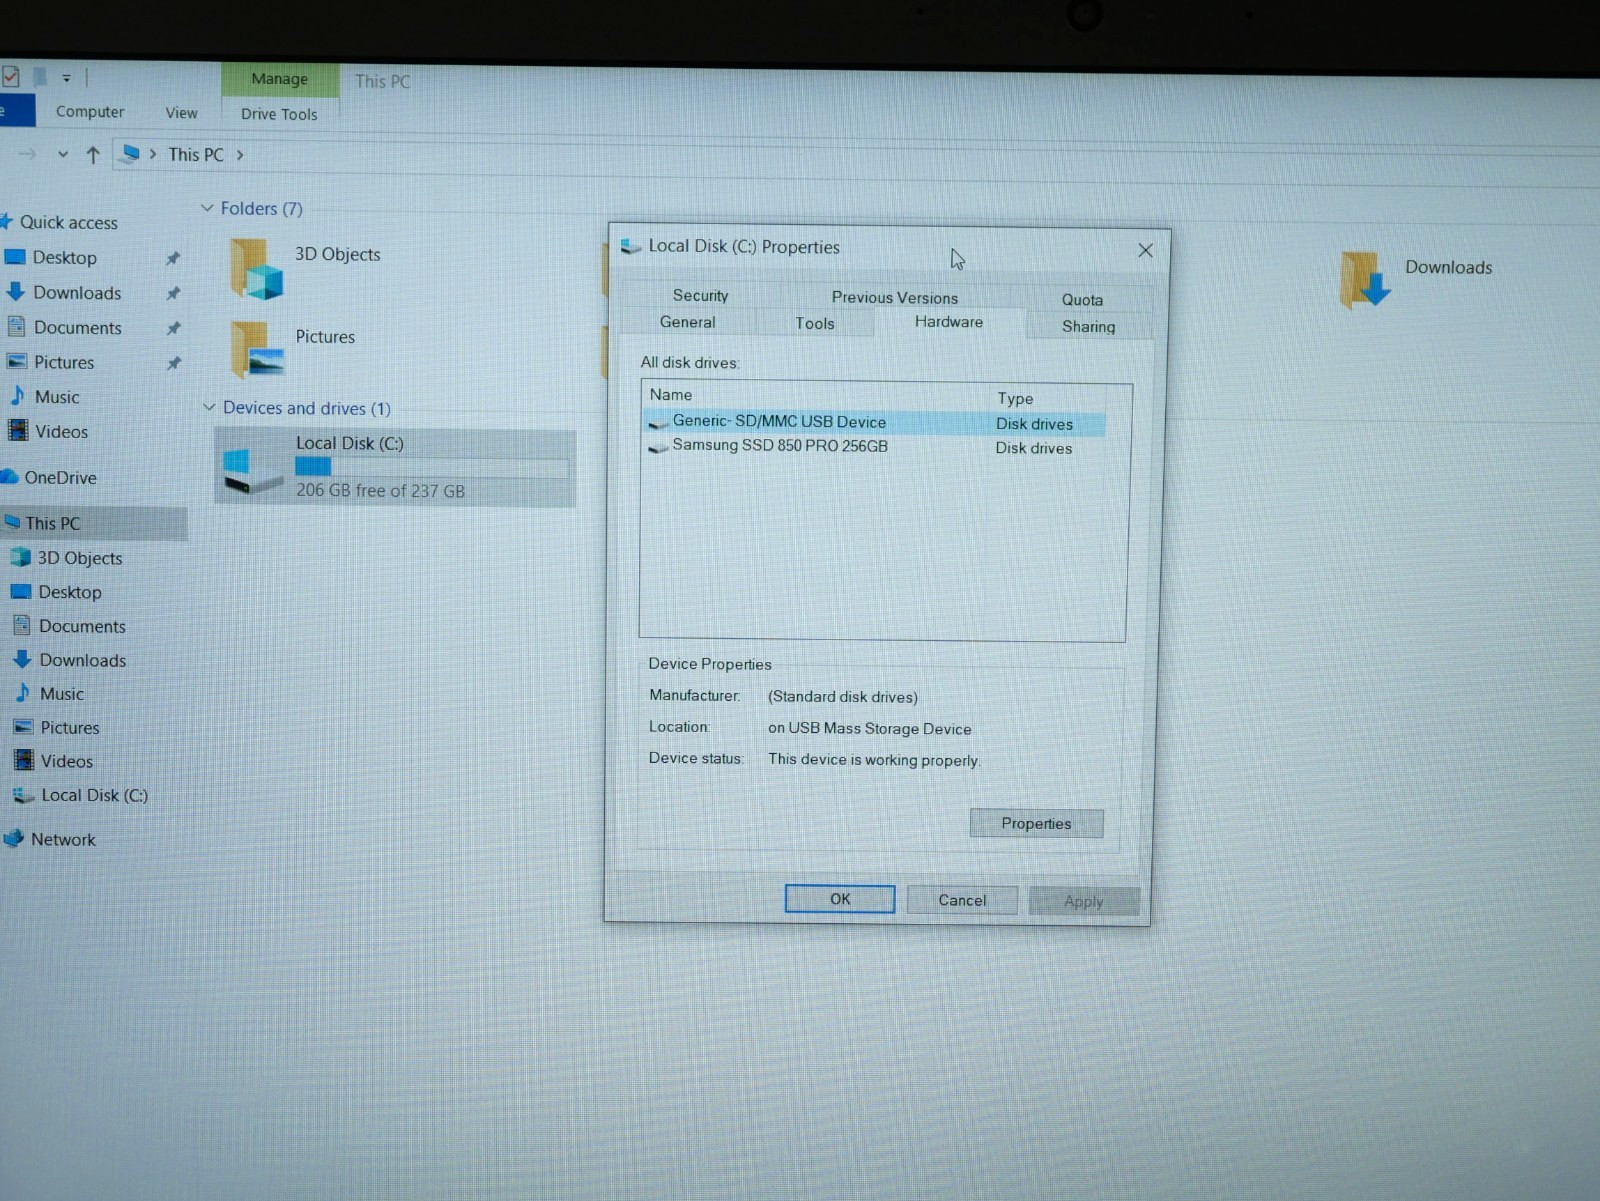The image size is (1600, 1201).
Task: Click the Manage contextual tab
Action: [279, 79]
